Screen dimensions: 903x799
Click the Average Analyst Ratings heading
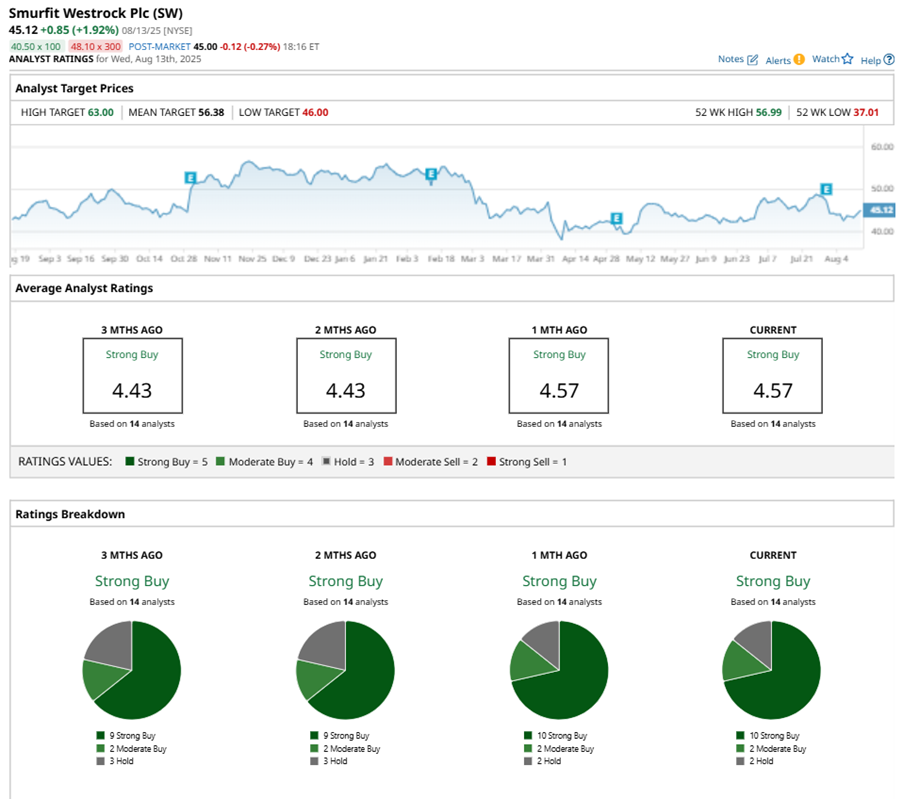click(x=84, y=288)
